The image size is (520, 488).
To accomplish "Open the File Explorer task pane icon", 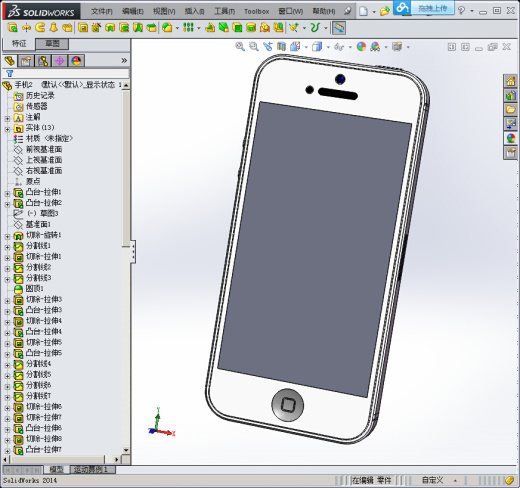I will (511, 109).
